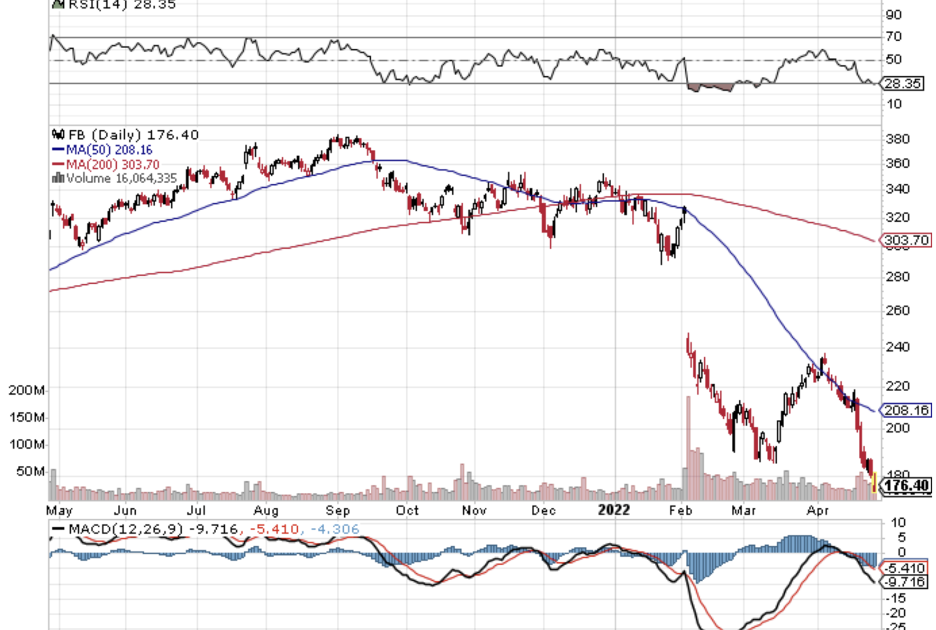This screenshot has height=630, width=936.
Task: Click the 303.70 MA(200) value tag
Action: [908, 240]
